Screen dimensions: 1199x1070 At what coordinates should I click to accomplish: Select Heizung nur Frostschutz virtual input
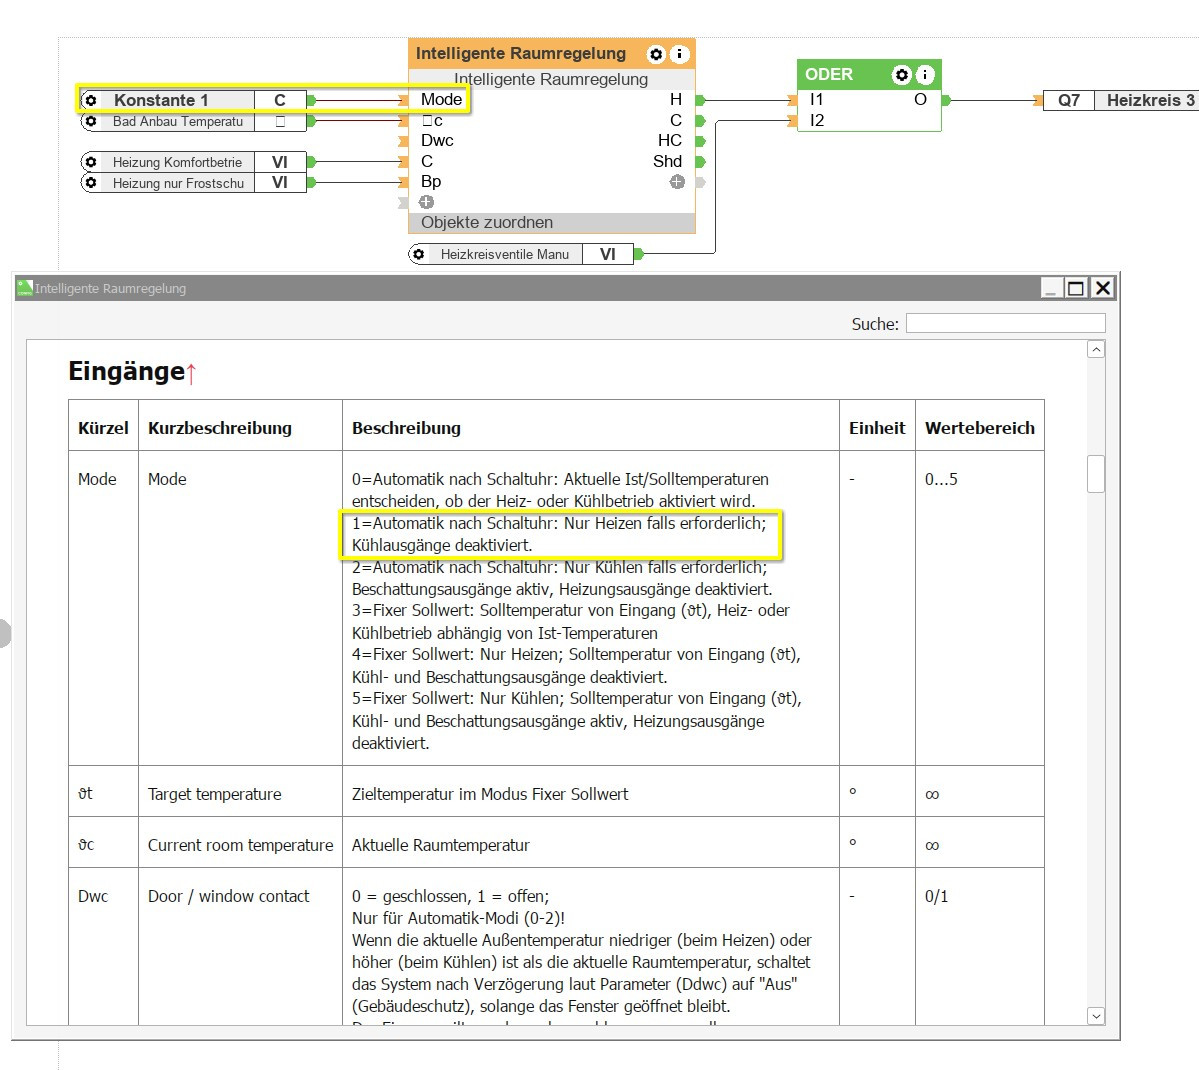[x=193, y=183]
